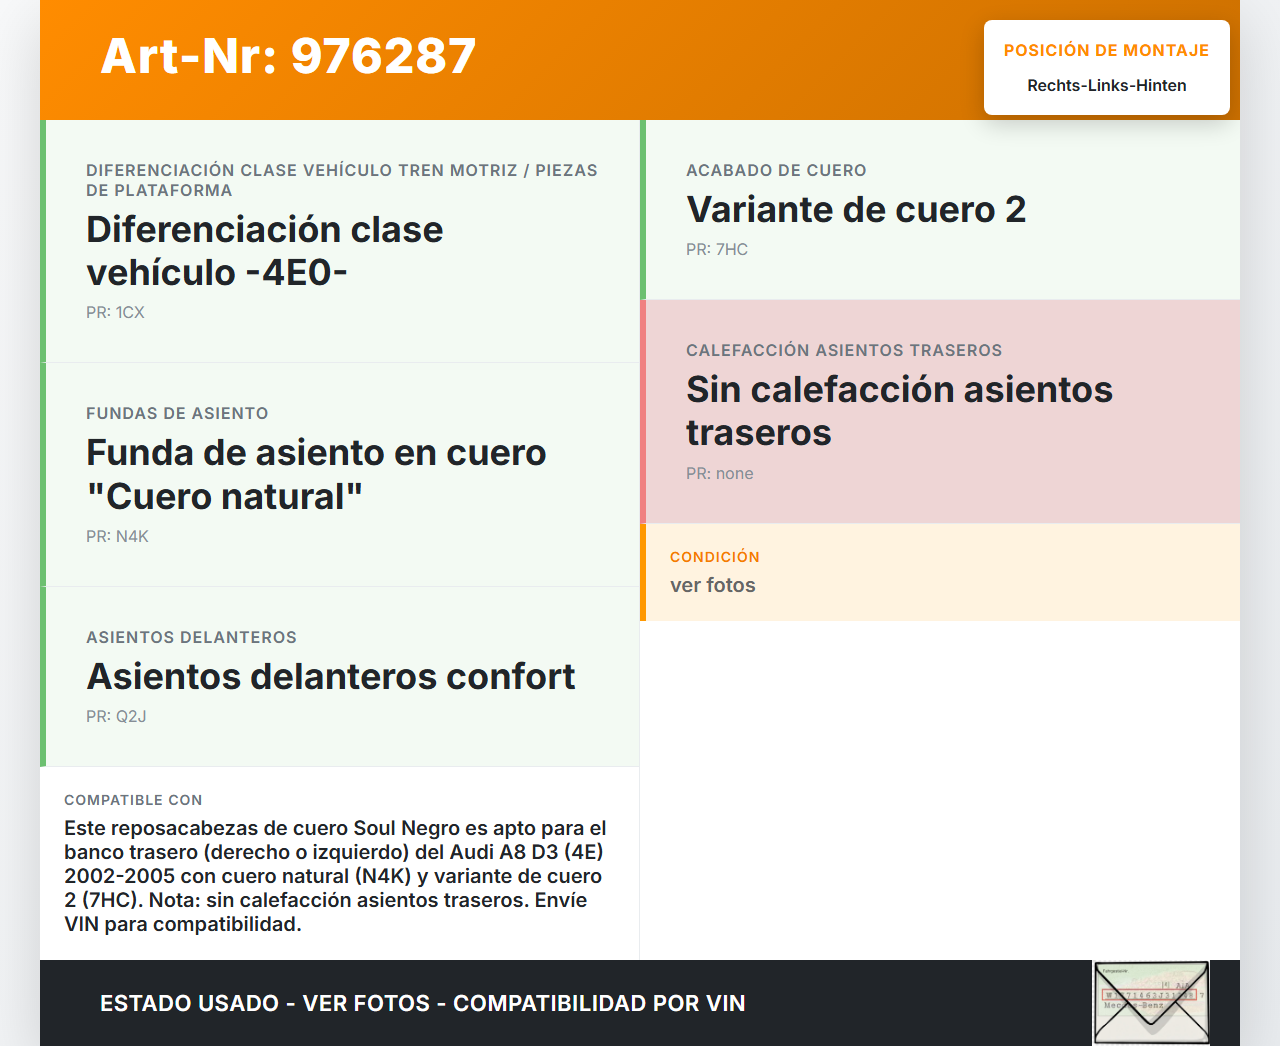Click the Condición label

coord(715,557)
